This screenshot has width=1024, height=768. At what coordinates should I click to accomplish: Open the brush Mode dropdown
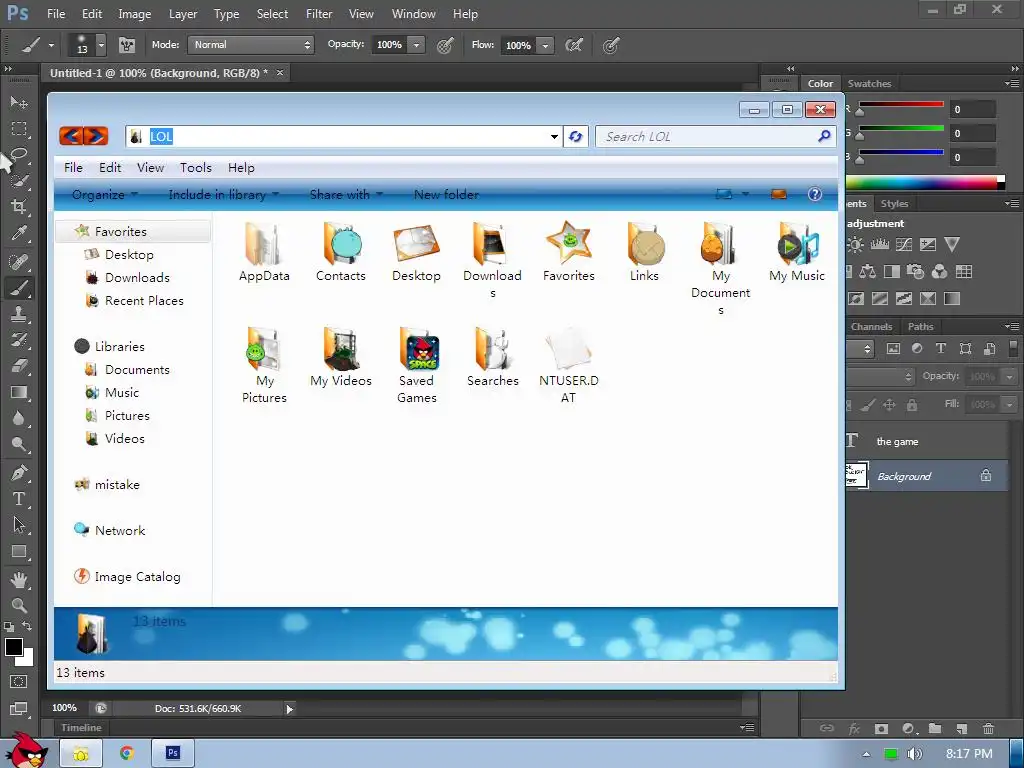click(x=251, y=44)
